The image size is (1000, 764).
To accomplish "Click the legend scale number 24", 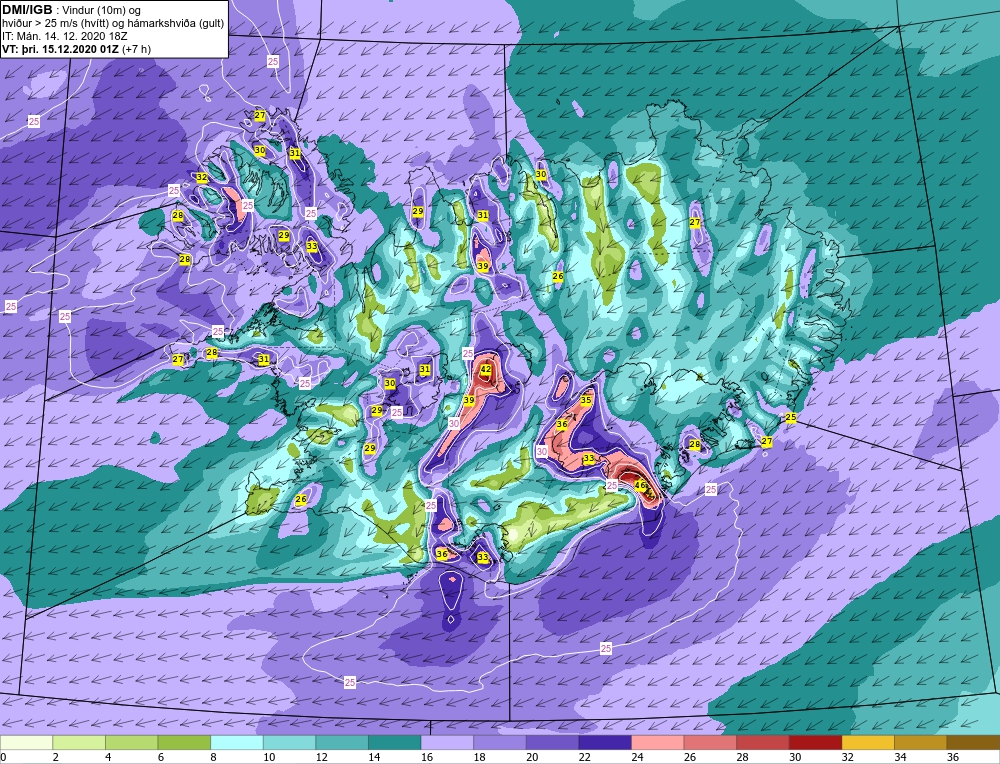I will [637, 757].
